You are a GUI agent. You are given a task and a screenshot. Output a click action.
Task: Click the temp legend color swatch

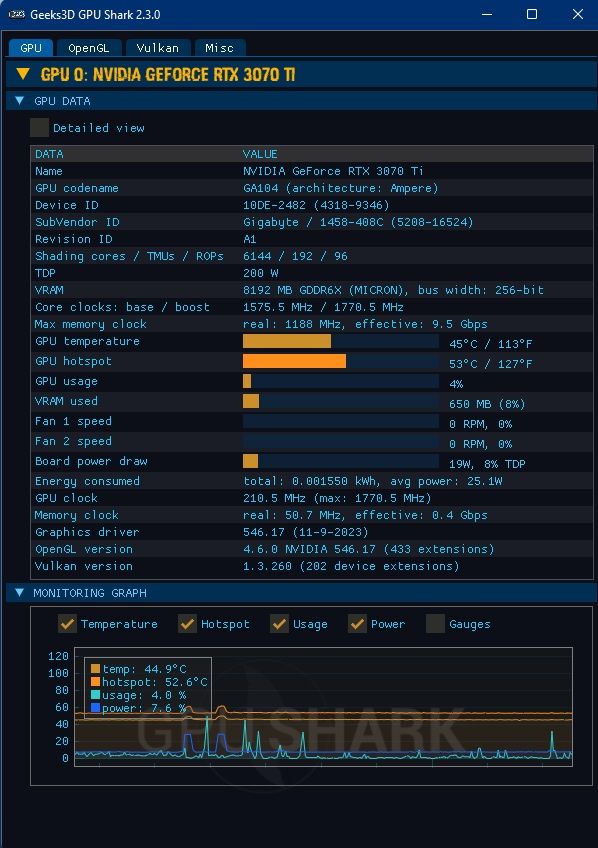[95, 669]
